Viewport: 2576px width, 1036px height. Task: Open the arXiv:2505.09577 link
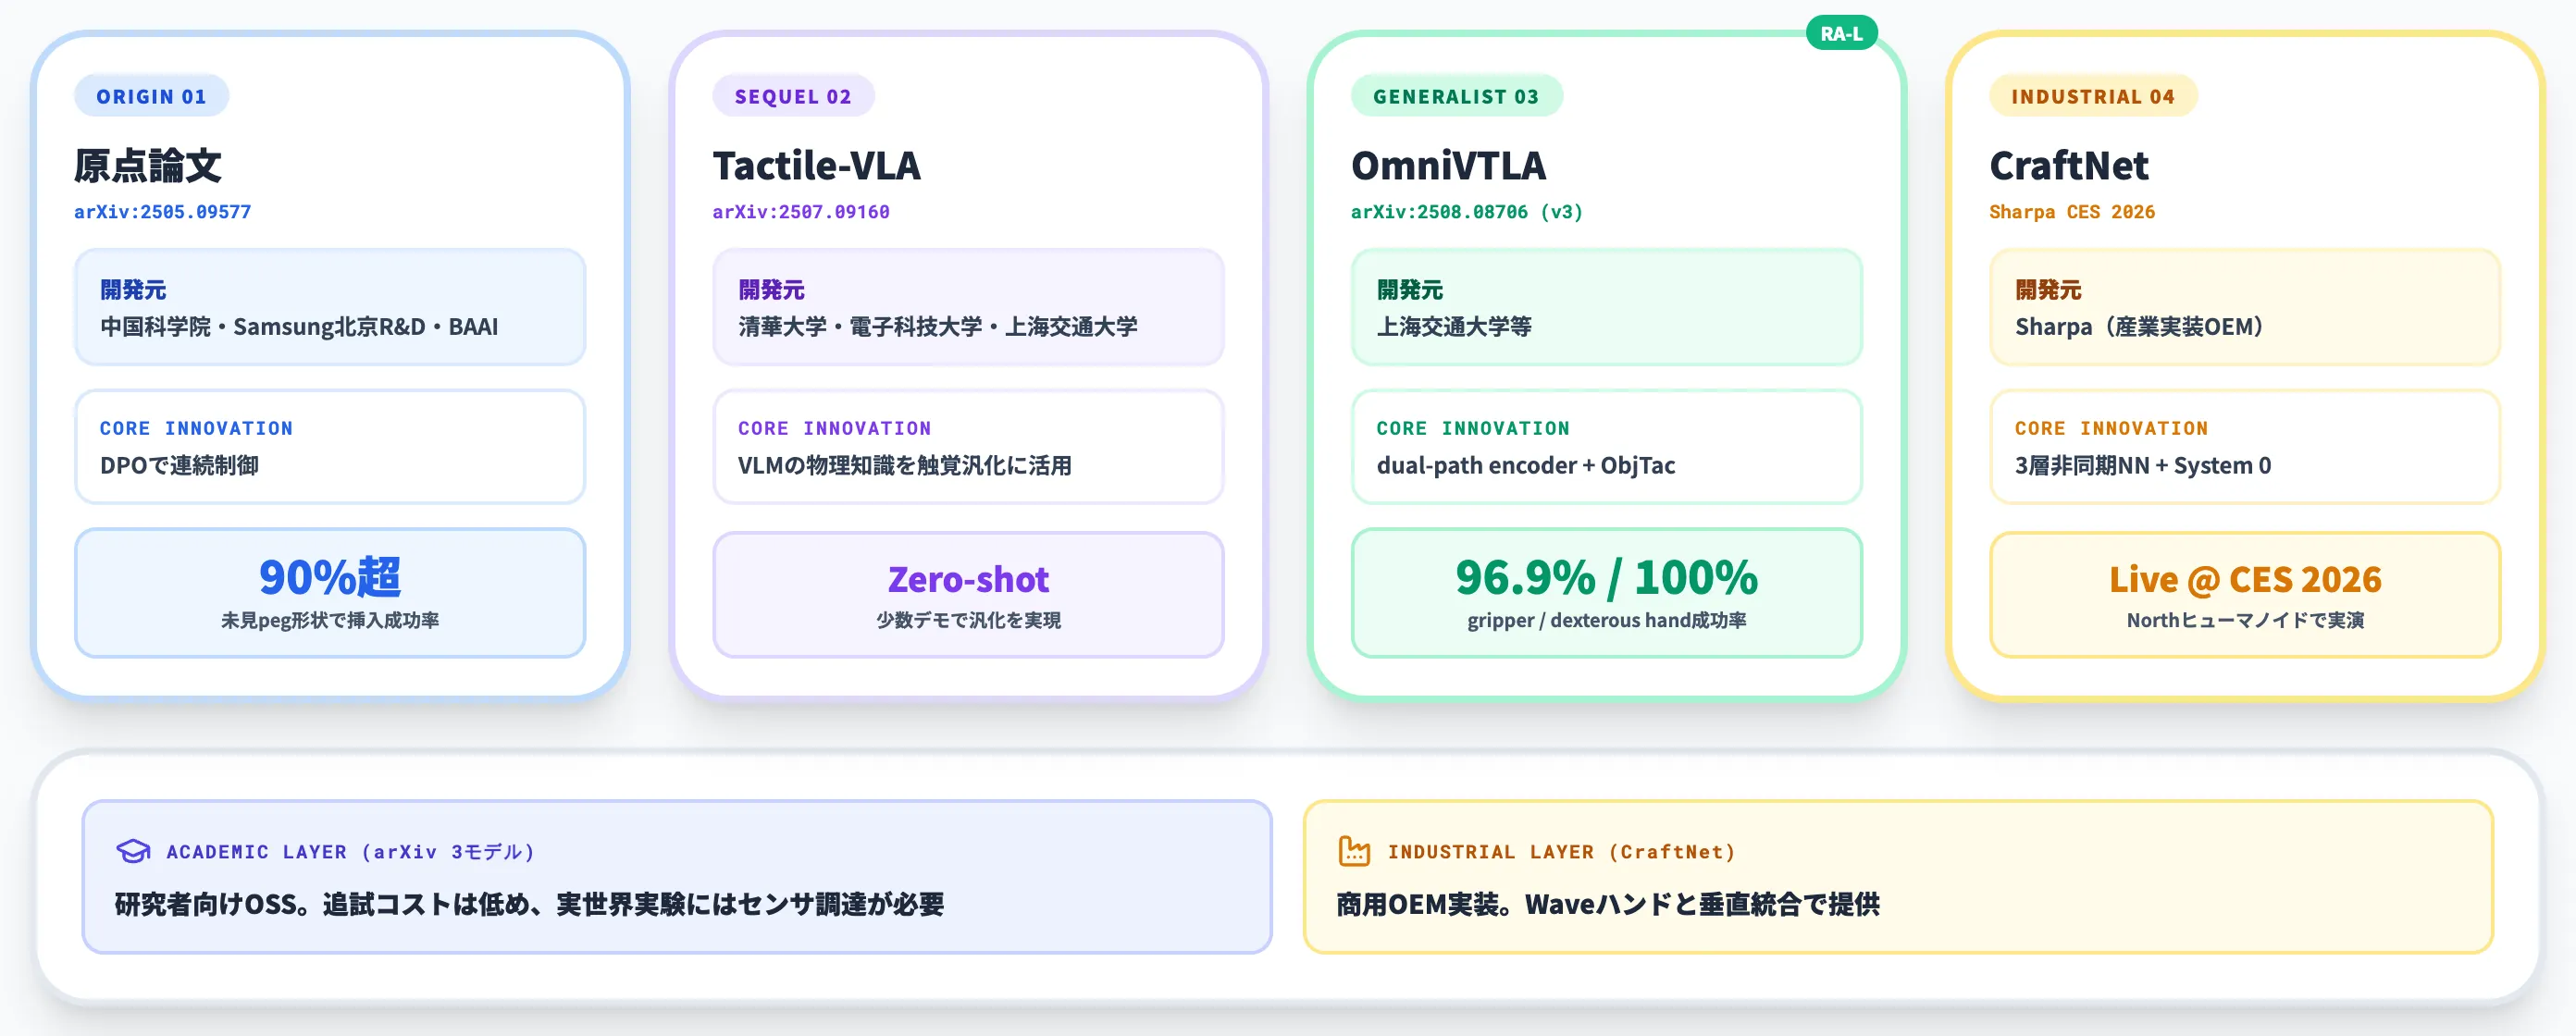coord(162,212)
